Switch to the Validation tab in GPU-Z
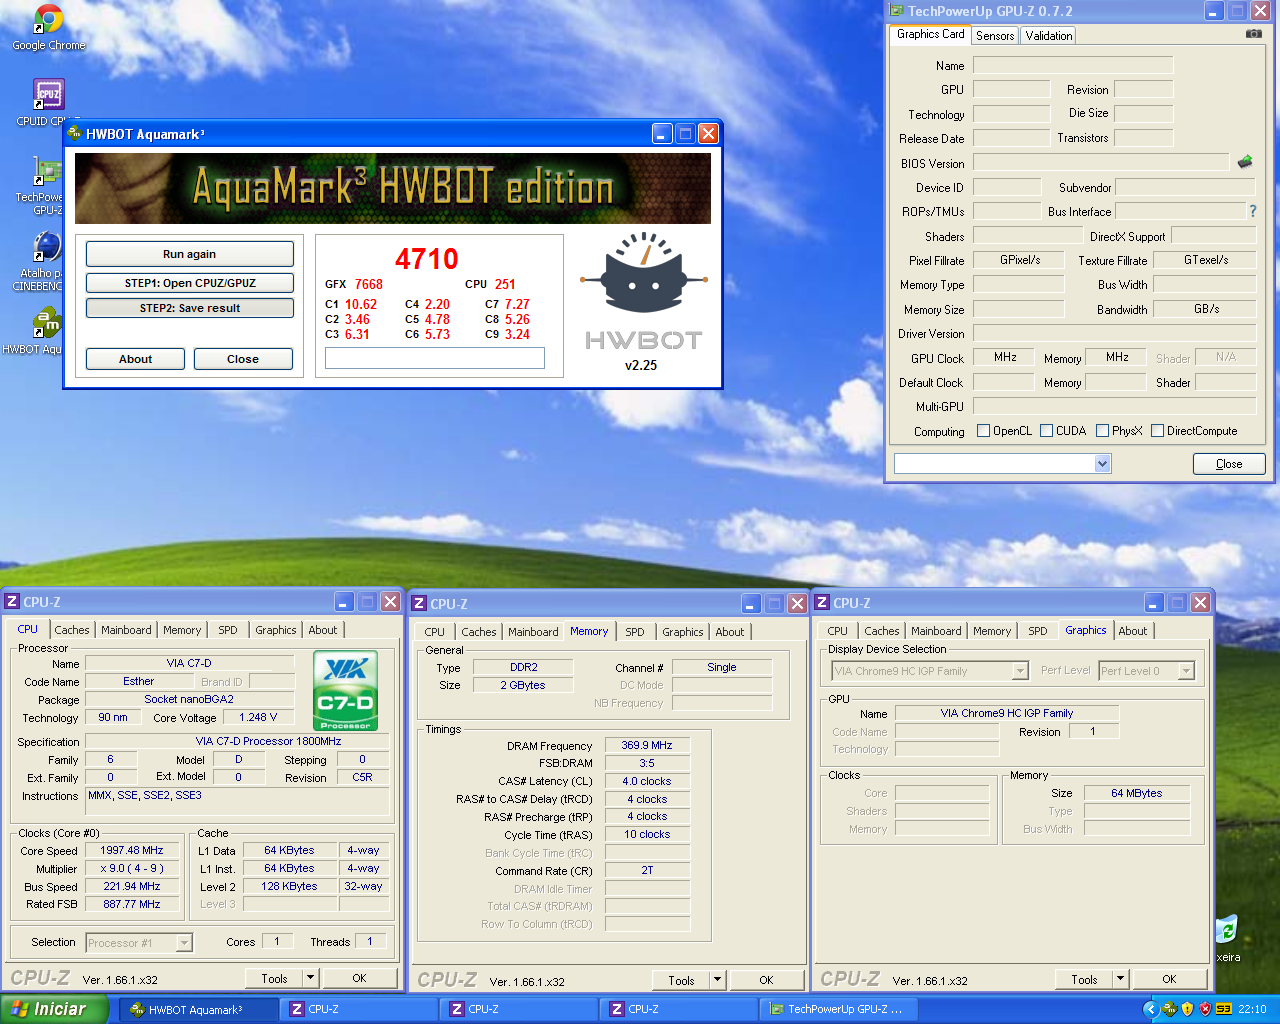1280x1024 pixels. tap(1049, 35)
